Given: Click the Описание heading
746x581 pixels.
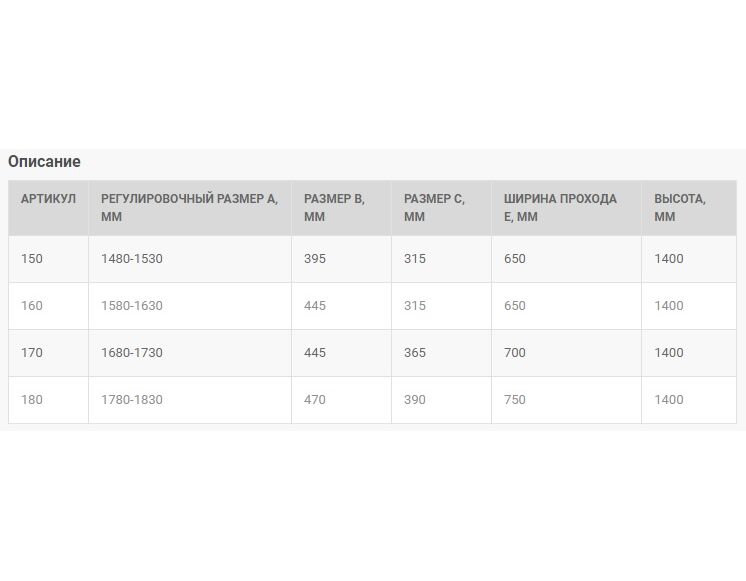Looking at the screenshot, I should coord(44,161).
